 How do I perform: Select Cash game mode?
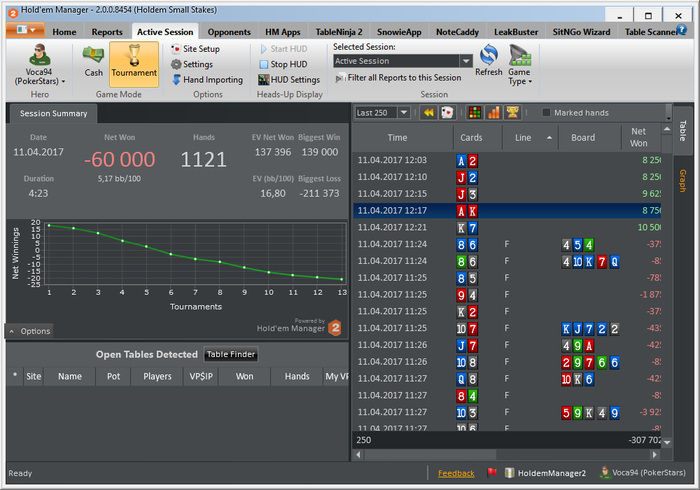pyautogui.click(x=94, y=62)
